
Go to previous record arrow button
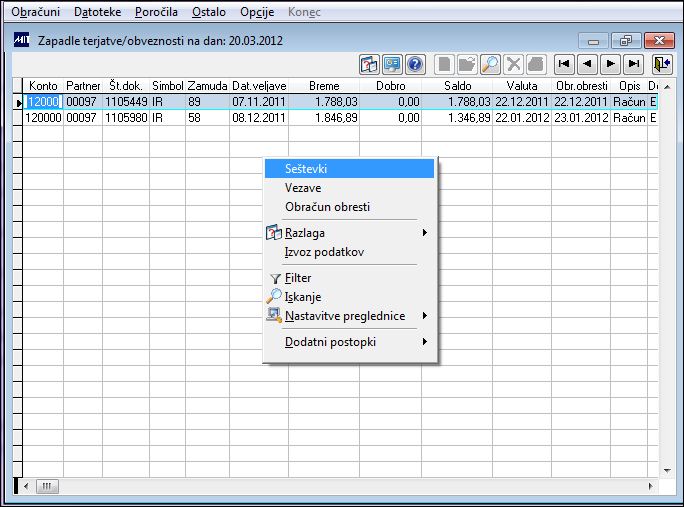(x=587, y=65)
